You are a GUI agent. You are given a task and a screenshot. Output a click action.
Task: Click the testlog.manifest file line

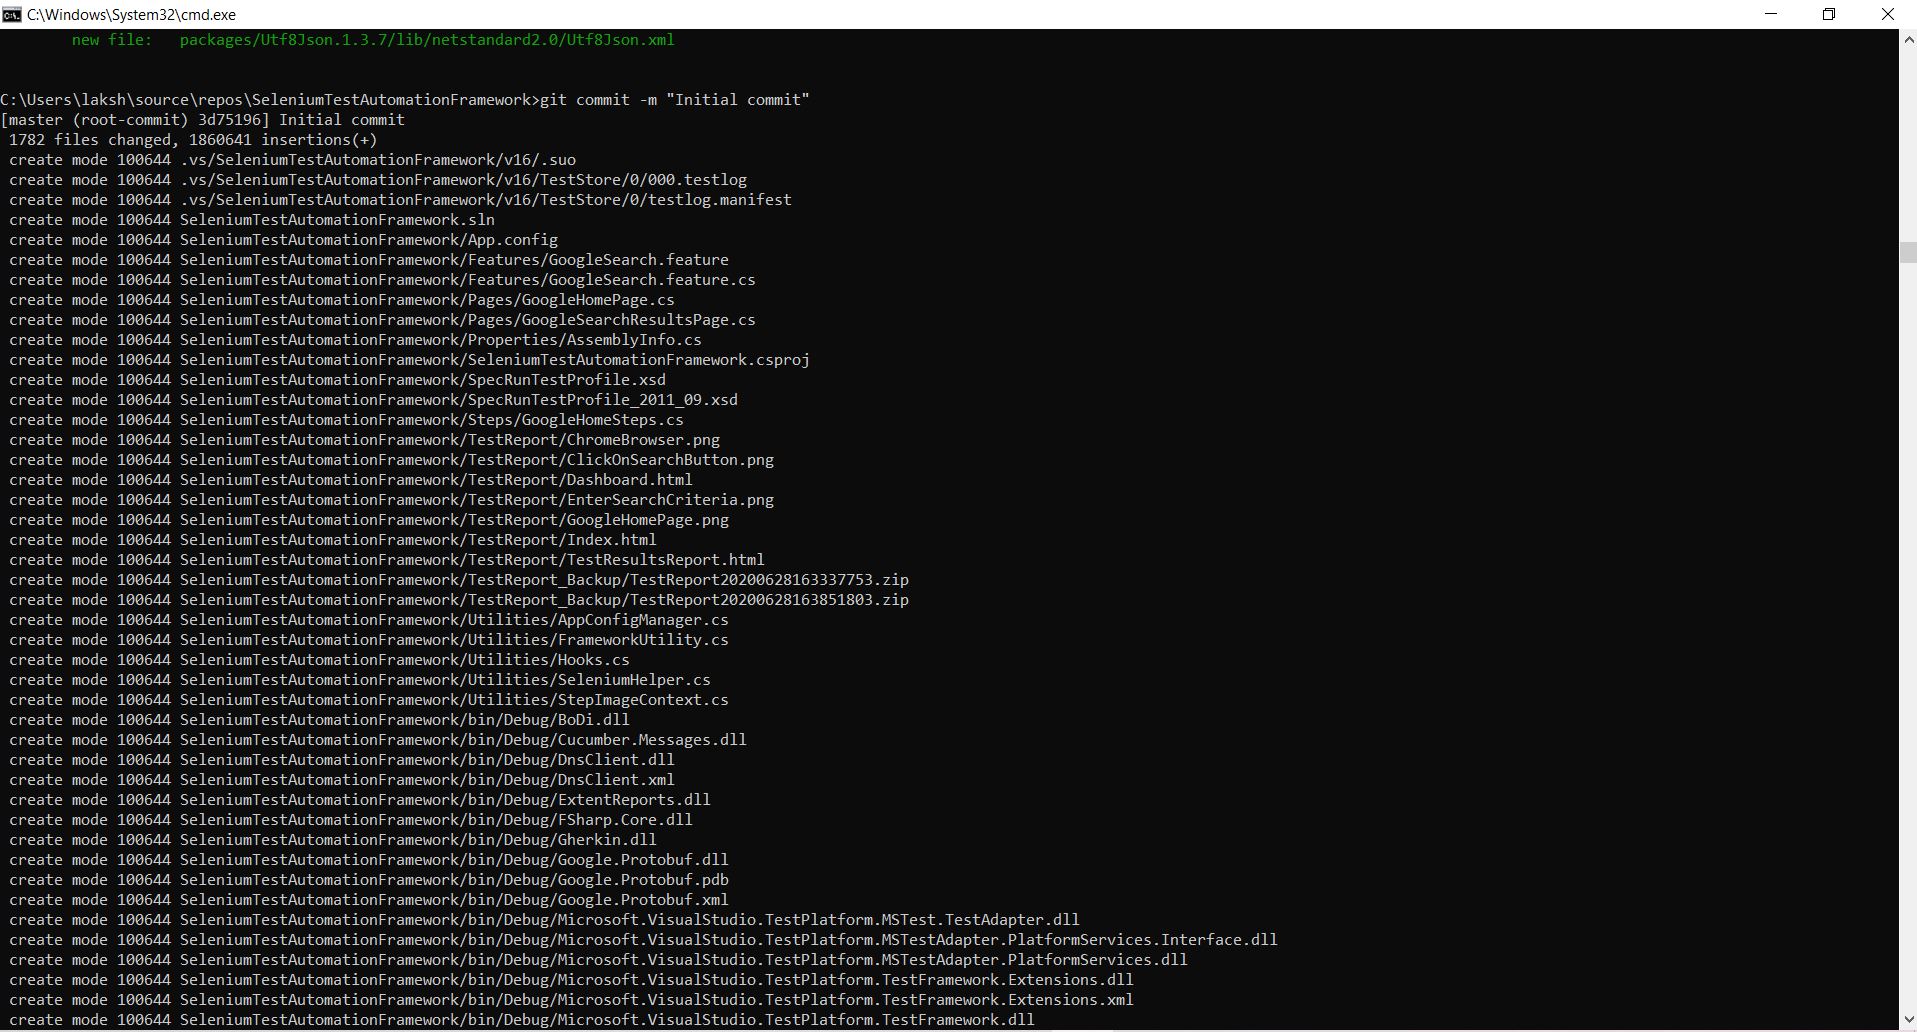tap(401, 200)
